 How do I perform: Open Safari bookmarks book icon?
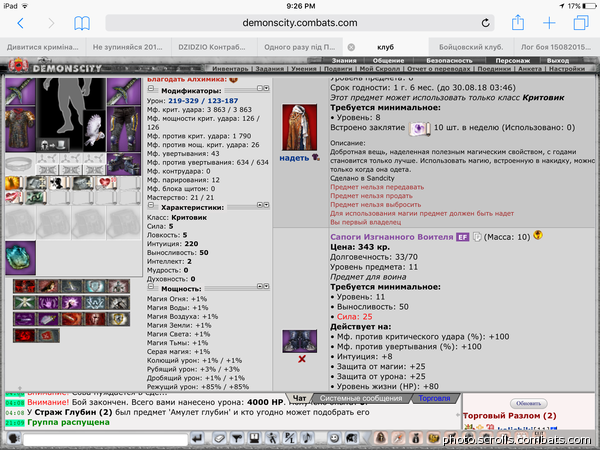coord(82,23)
